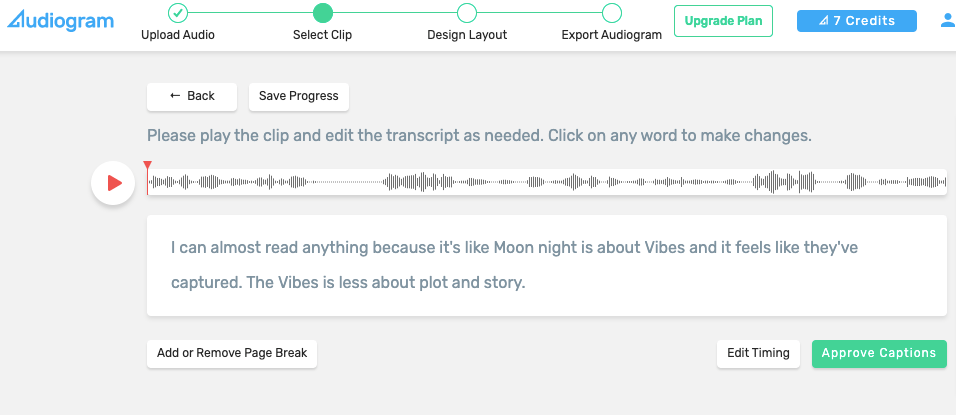The height and width of the screenshot is (415, 956).
Task: Select the word "Vibes" in the second transcript line
Action: (x=299, y=283)
